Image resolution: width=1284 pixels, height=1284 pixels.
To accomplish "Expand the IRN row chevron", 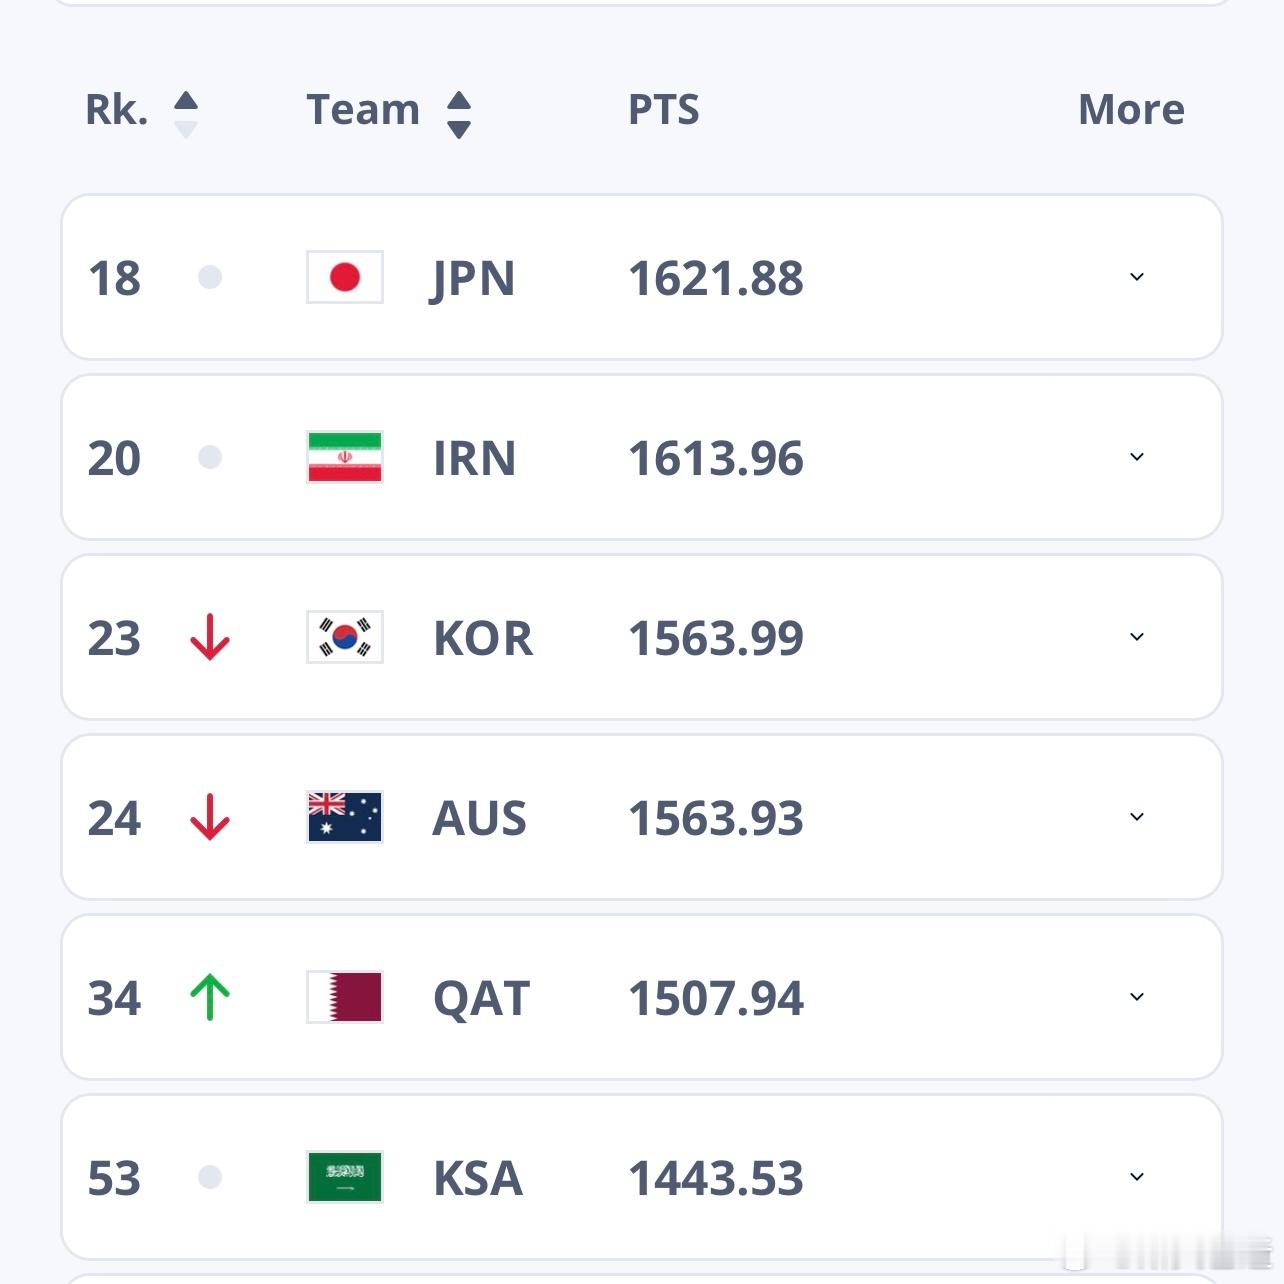I will pyautogui.click(x=1137, y=457).
